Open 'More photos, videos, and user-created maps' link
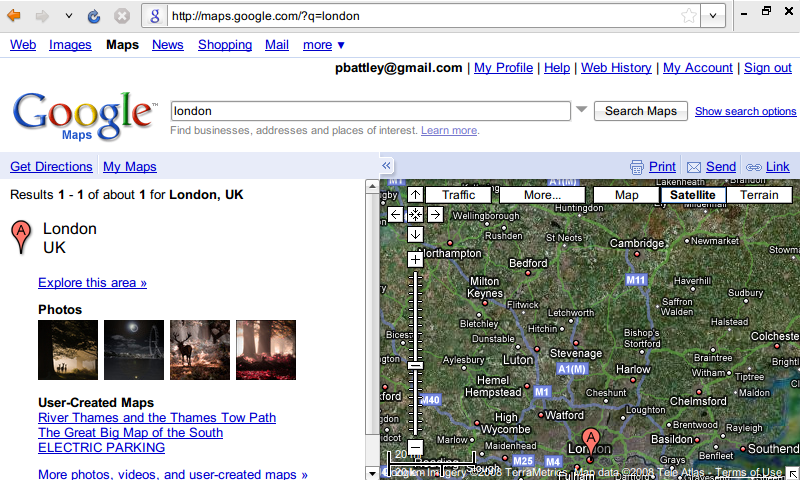This screenshot has height=480, width=800. click(172, 474)
